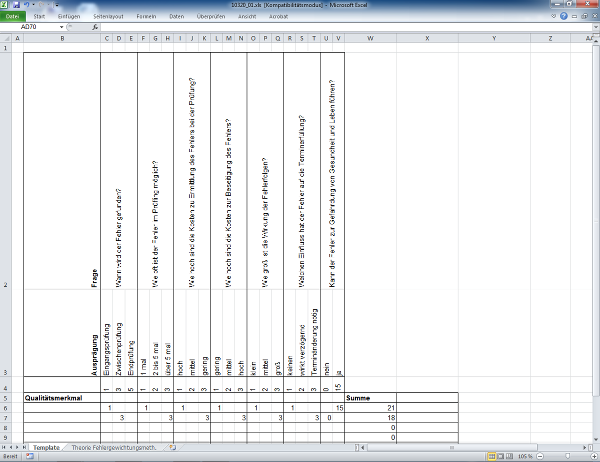Expand the Name Box dropdown arrow
This screenshot has height=462, width=600.
click(x=63, y=27)
